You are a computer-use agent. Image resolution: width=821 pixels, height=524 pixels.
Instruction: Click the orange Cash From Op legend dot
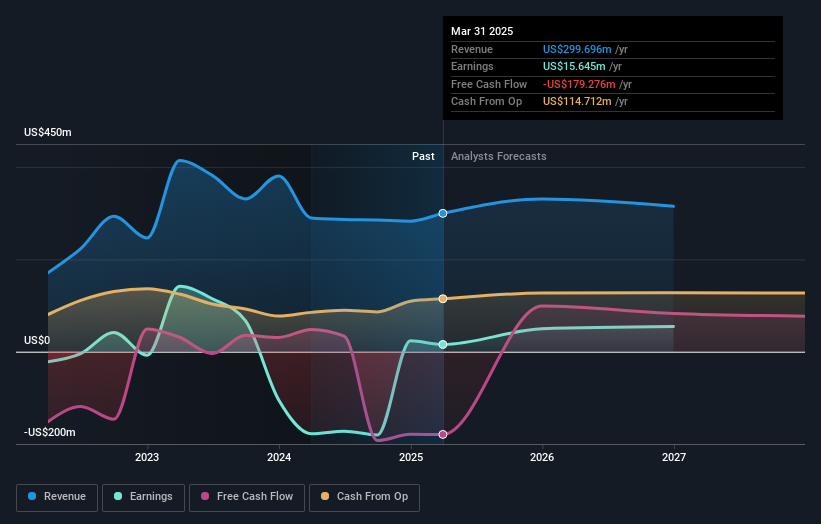point(325,496)
